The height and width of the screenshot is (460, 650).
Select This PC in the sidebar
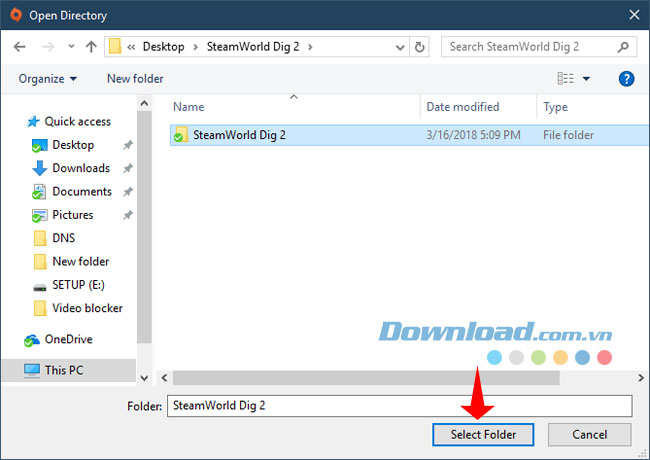(x=64, y=370)
